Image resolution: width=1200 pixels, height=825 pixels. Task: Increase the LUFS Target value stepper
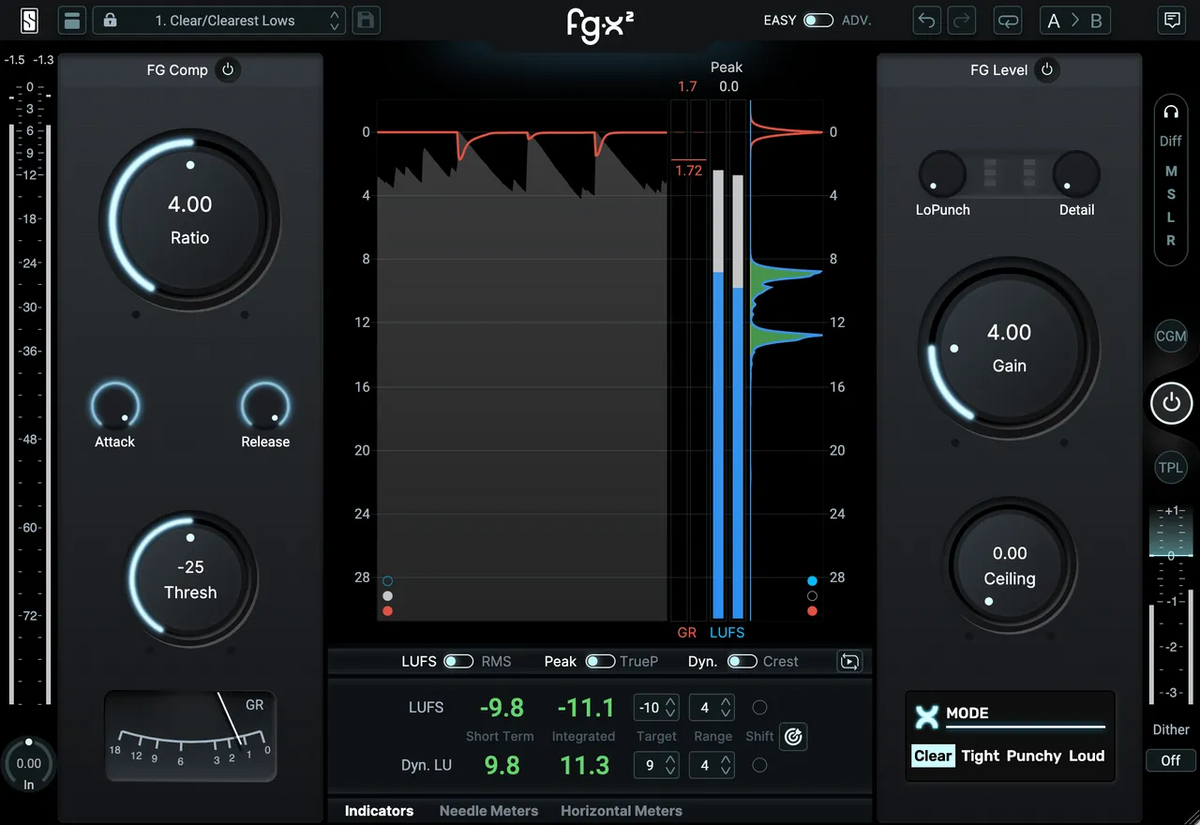tap(668, 702)
